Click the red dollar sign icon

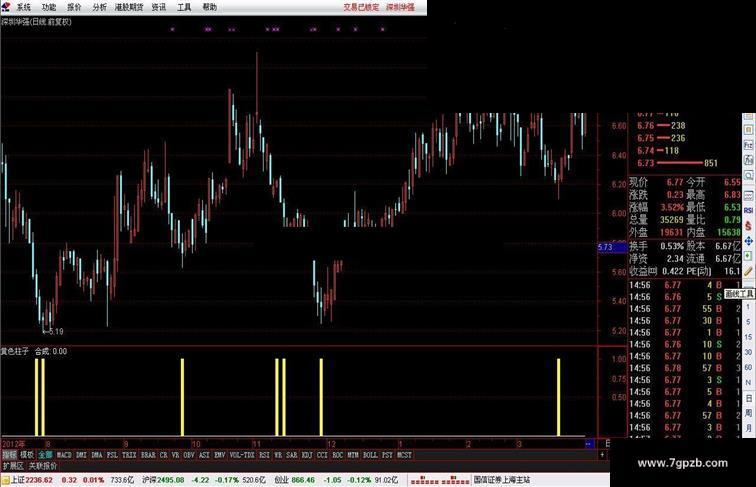pyautogui.click(x=748, y=226)
